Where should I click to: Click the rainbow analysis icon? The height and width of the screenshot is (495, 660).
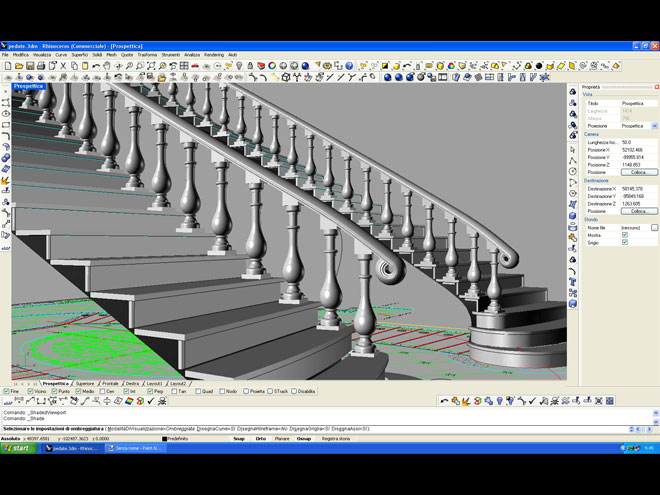[129, 401]
